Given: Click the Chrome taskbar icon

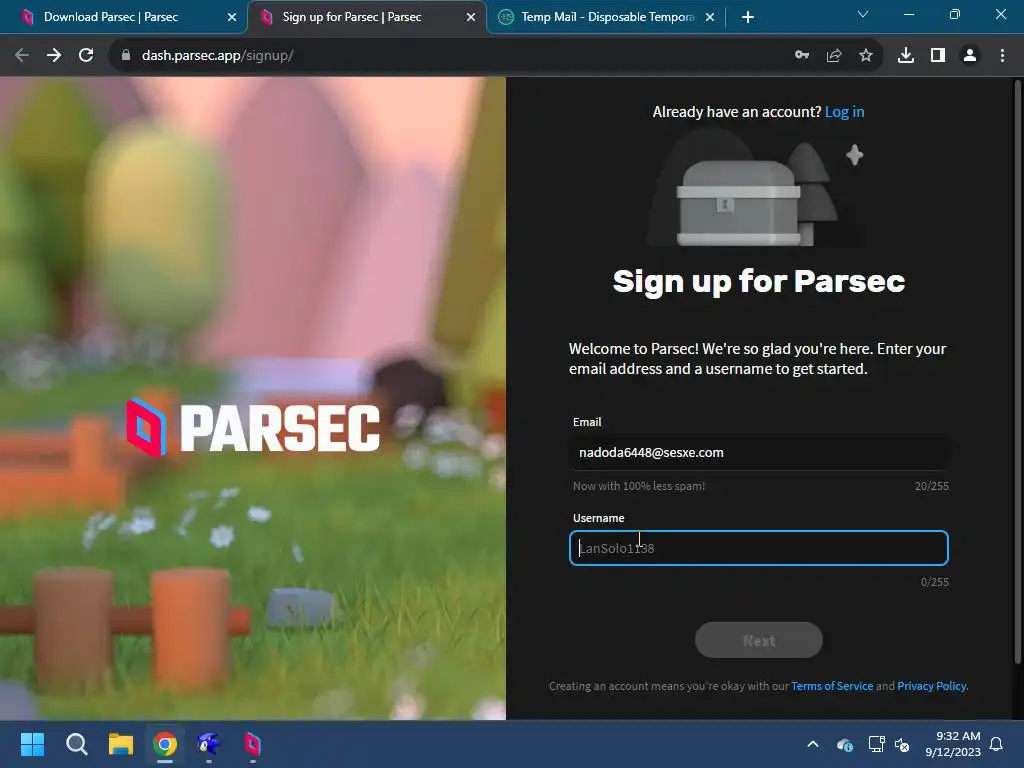Looking at the screenshot, I should pos(165,744).
